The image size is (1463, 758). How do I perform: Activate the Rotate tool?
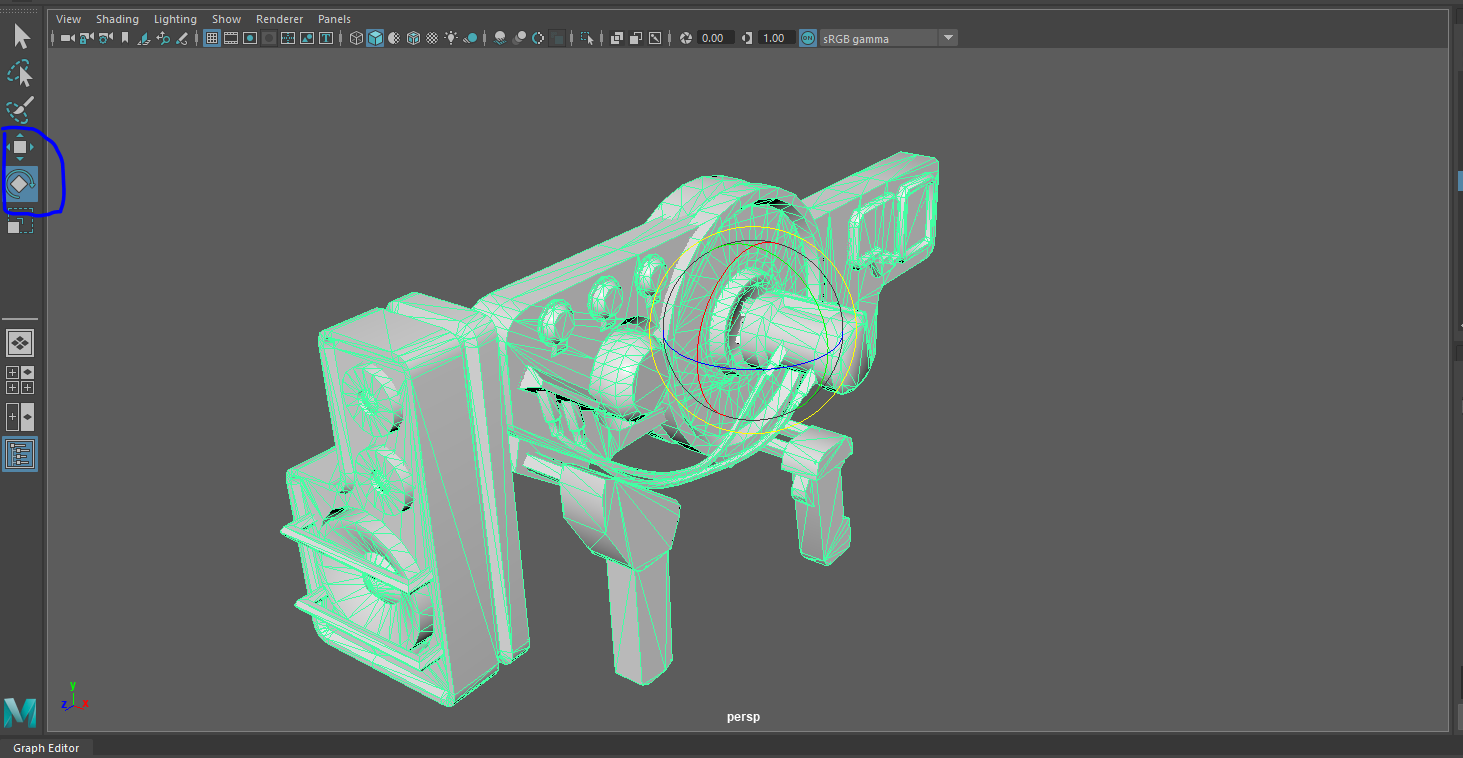click(x=20, y=184)
